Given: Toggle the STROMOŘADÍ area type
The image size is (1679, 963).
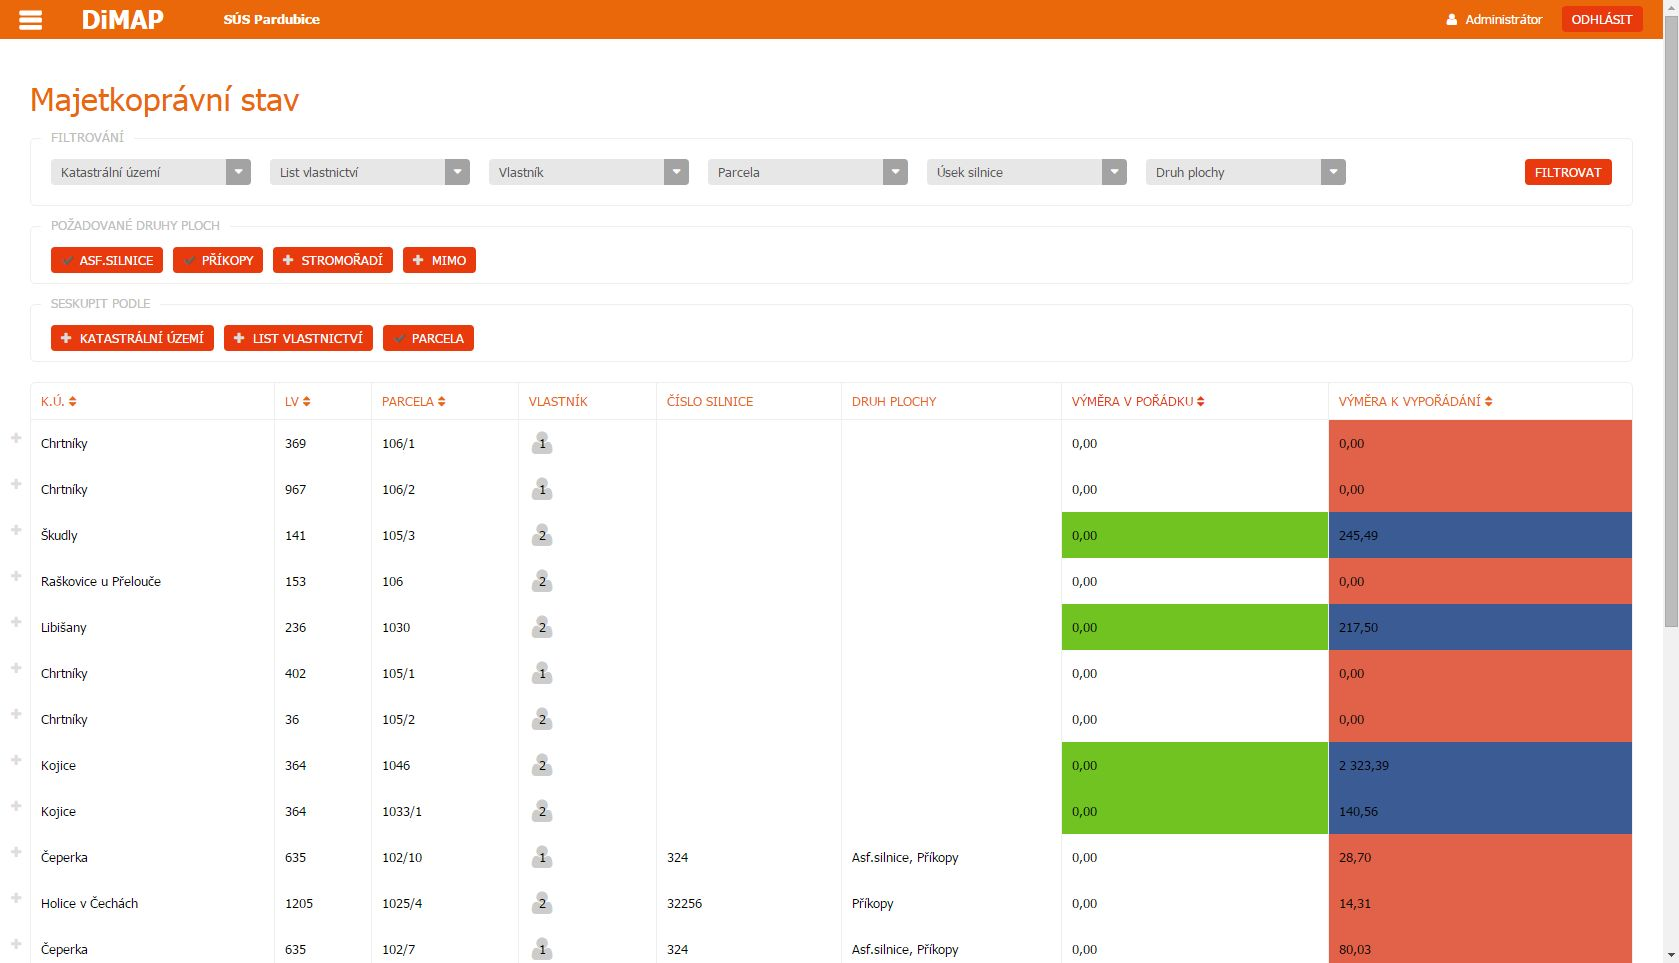Looking at the screenshot, I should [333, 260].
